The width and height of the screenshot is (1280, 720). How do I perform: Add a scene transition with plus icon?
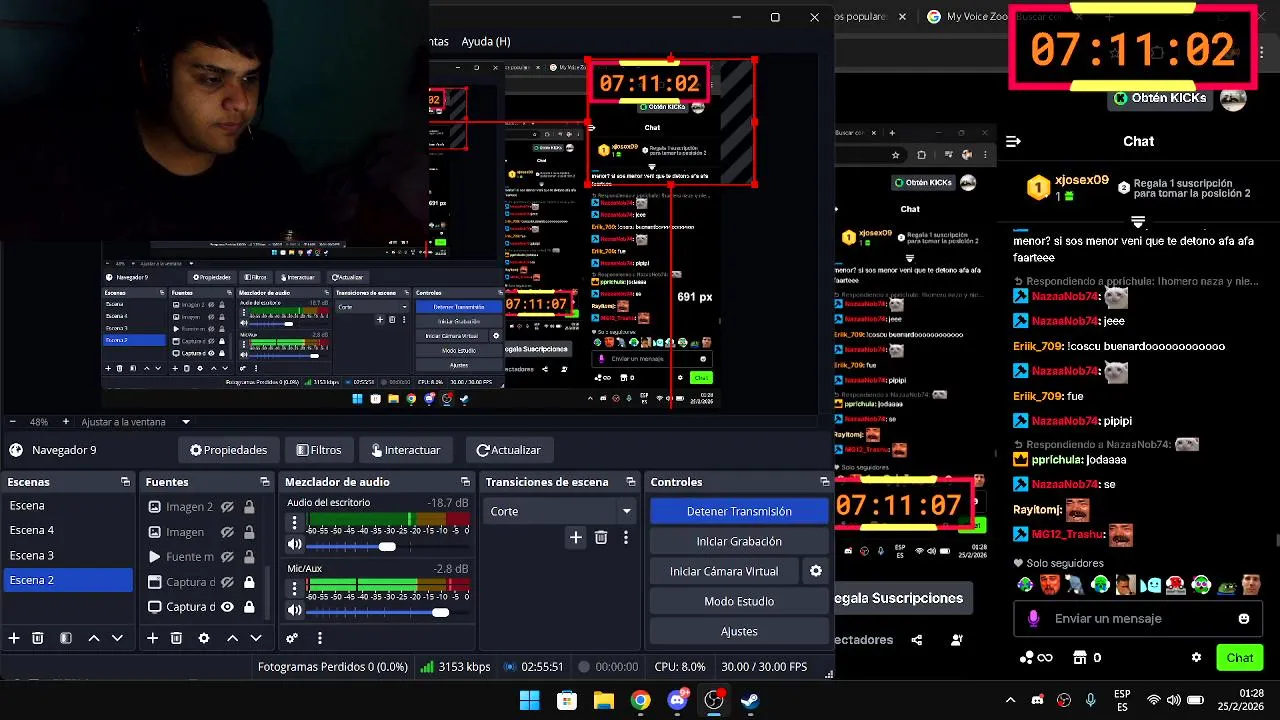coord(576,537)
